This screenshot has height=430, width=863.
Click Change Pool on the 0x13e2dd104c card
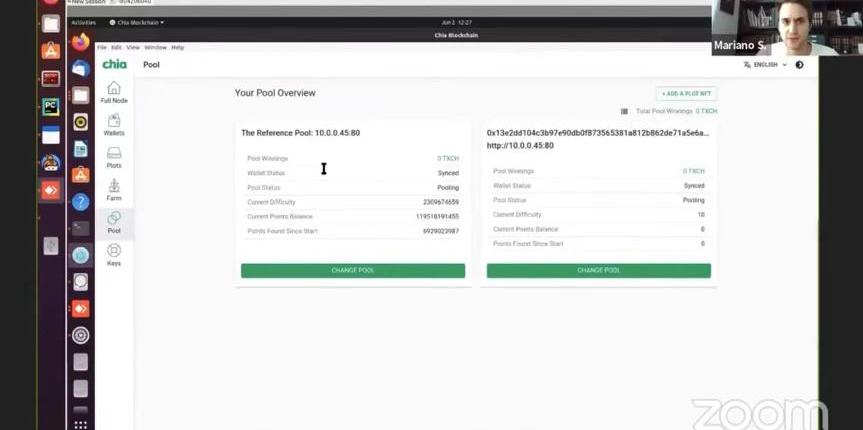tap(599, 271)
